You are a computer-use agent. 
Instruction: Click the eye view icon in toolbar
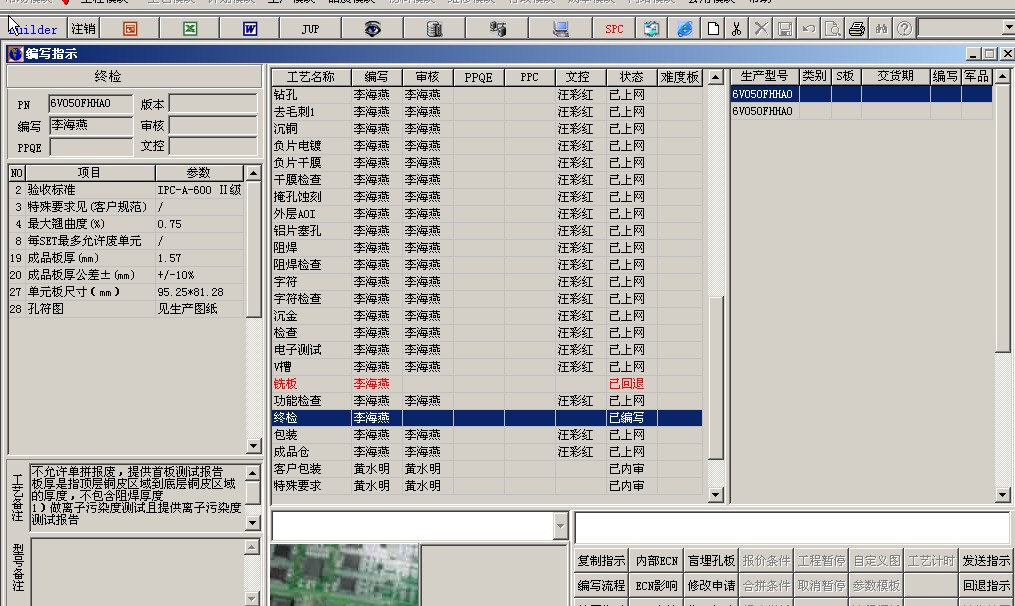(x=372, y=28)
